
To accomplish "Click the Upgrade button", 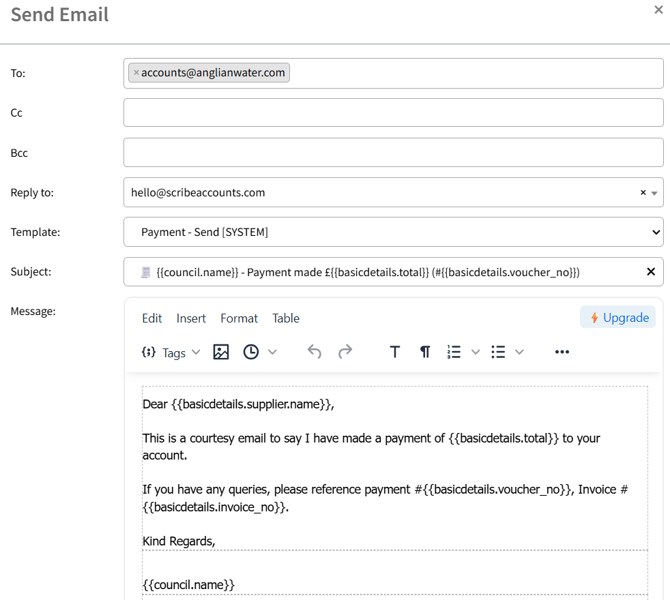I will click(x=617, y=317).
